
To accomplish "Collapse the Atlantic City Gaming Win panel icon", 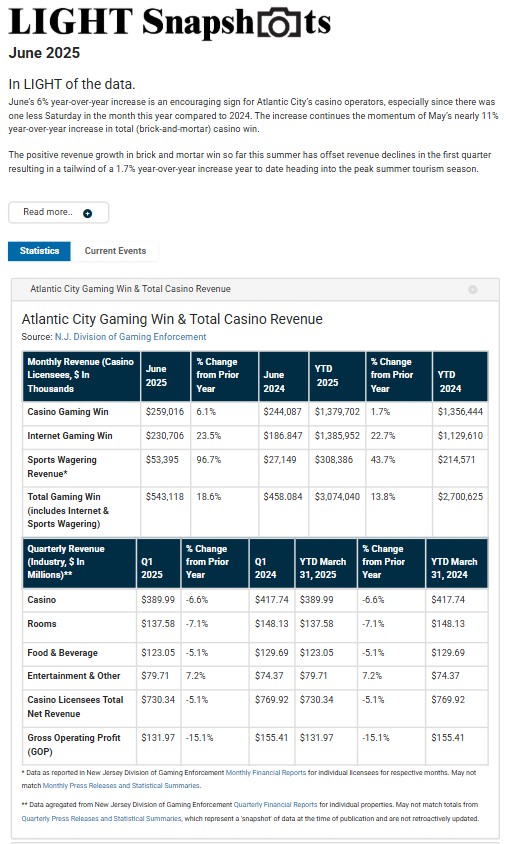I will tap(473, 289).
